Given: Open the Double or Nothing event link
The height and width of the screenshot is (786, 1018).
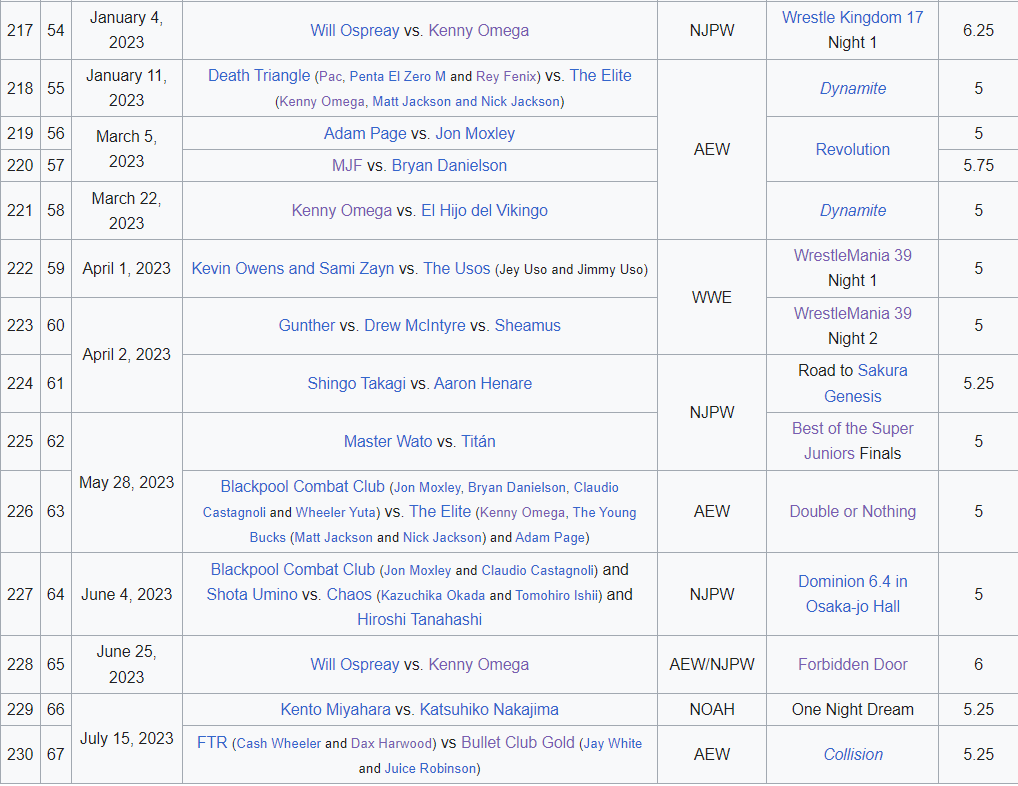Looking at the screenshot, I should click(852, 511).
